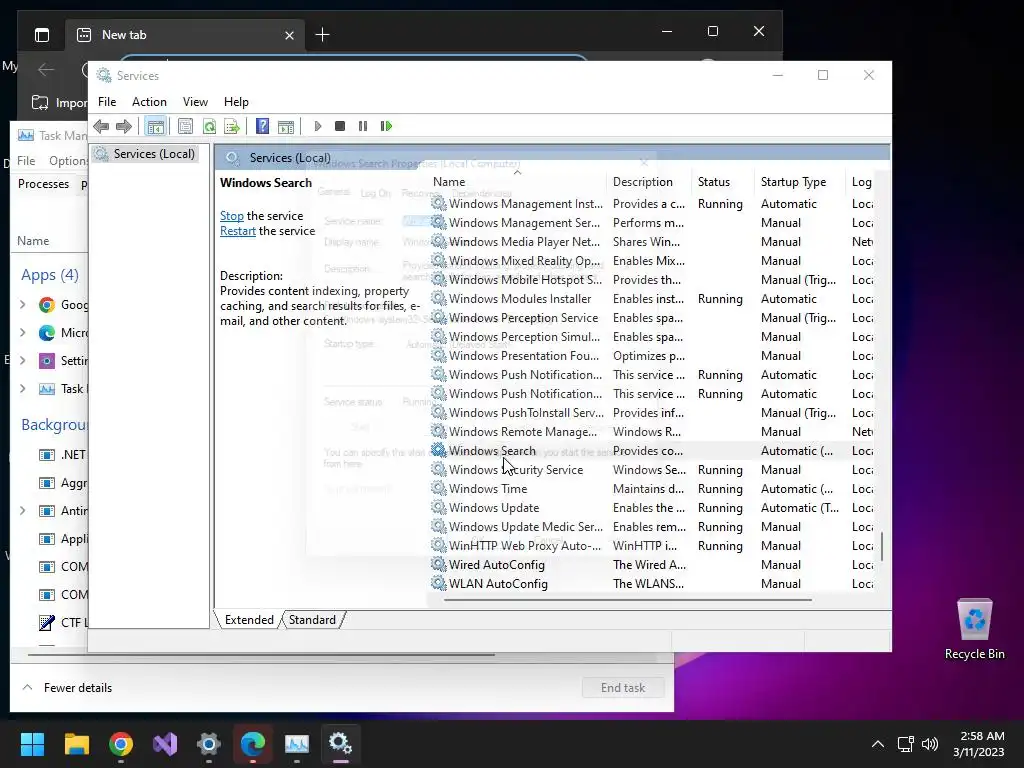Viewport: 1024px width, 768px height.
Task: Show hidden icons in system tray
Action: (x=878, y=744)
